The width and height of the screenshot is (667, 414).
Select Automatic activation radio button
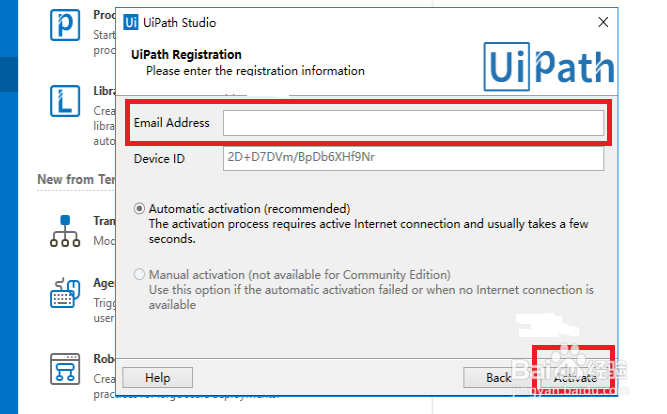point(140,209)
